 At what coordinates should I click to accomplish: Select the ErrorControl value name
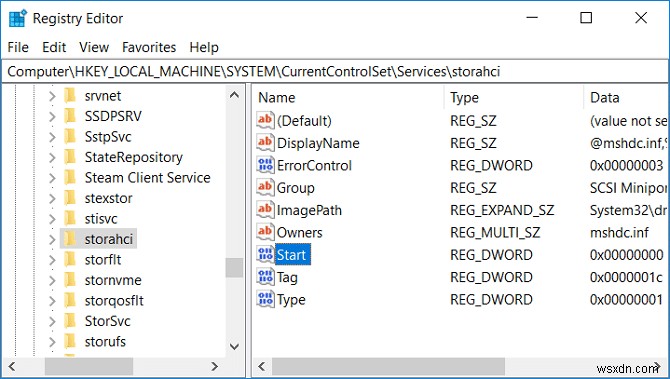point(314,165)
